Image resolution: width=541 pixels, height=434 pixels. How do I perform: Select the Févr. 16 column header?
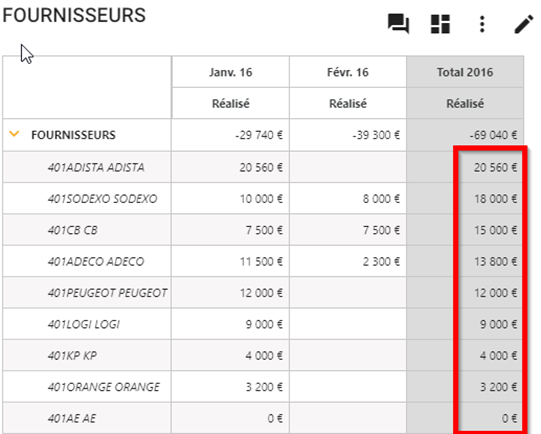[348, 72]
